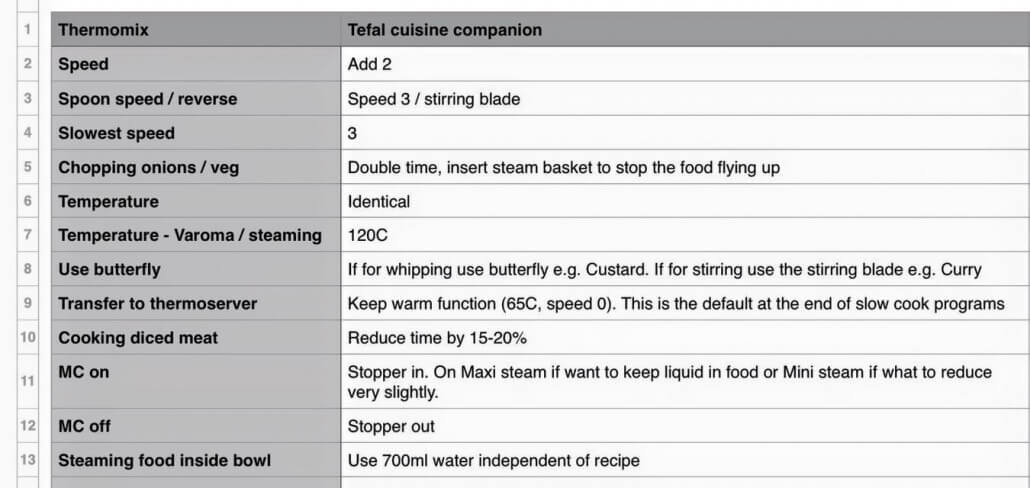
Task: Select row header number 1
Action: click(x=27, y=30)
